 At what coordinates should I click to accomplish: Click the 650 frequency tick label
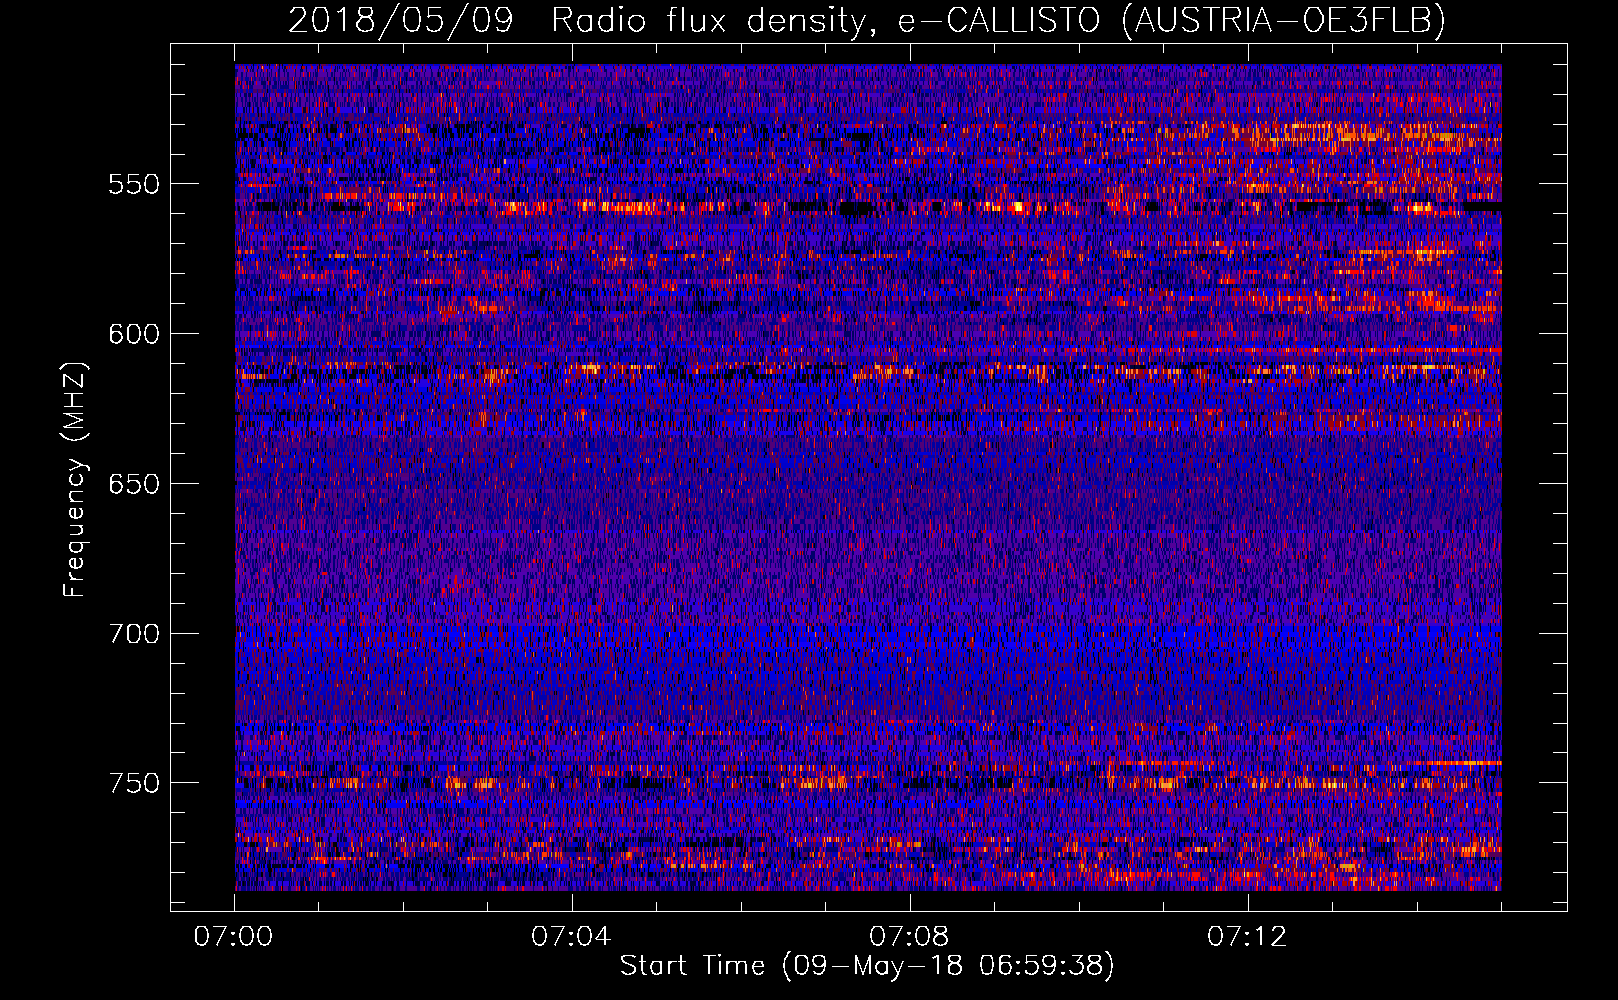pos(134,485)
